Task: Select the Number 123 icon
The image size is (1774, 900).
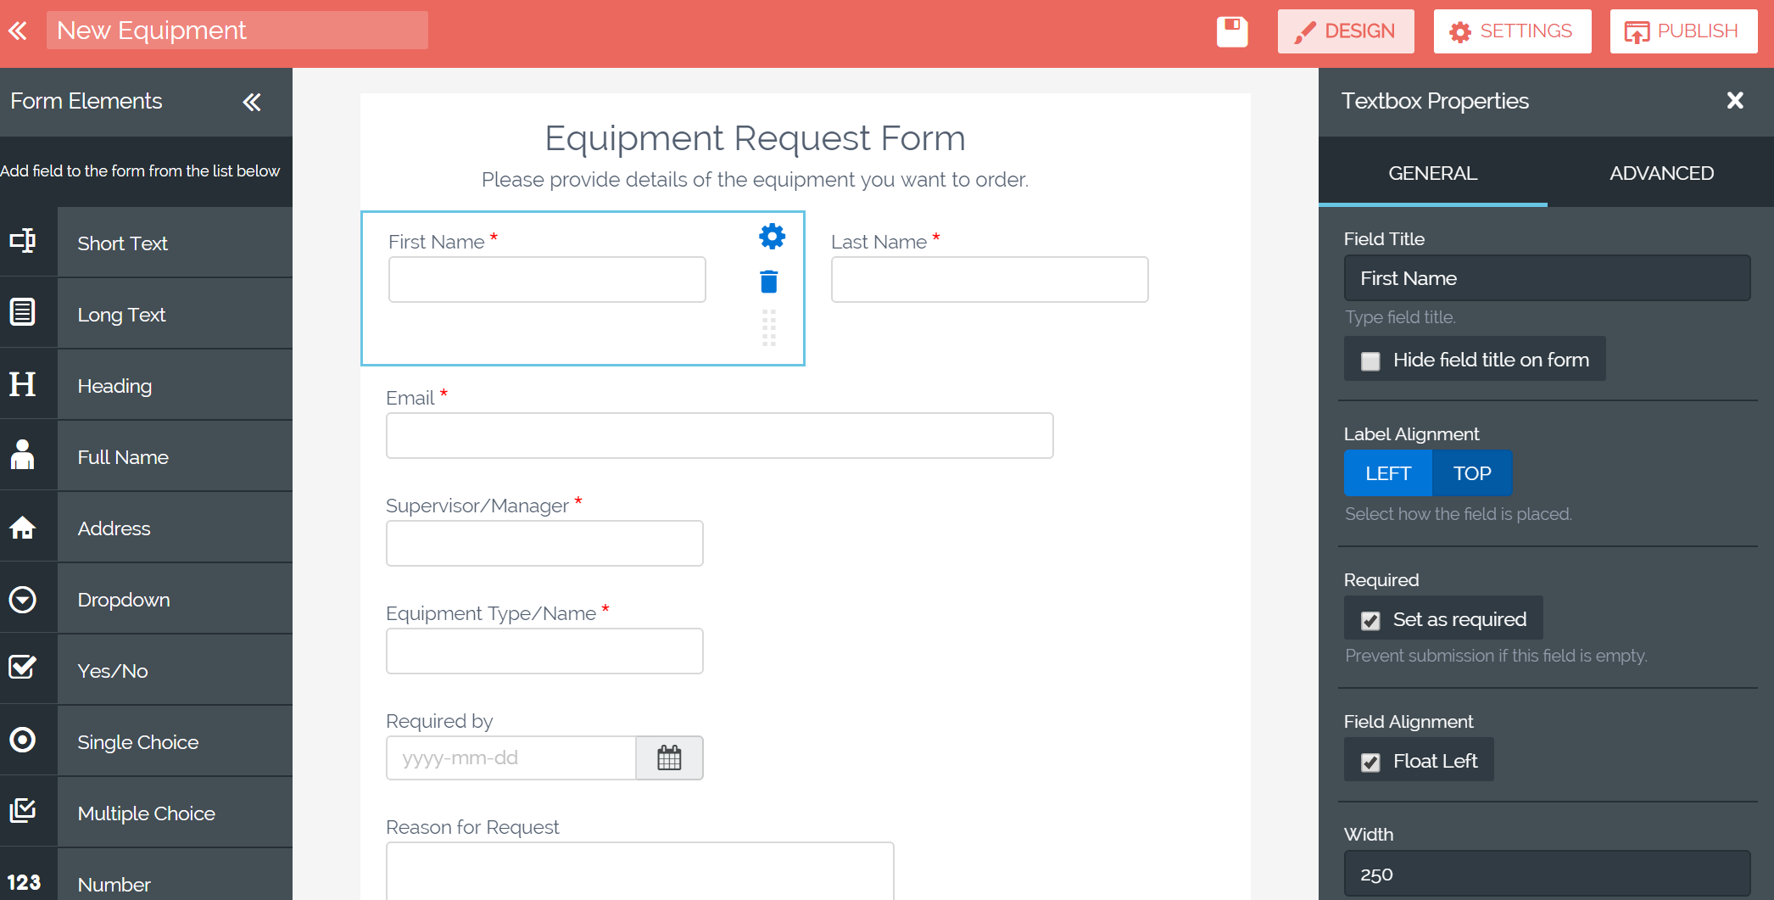Action: [x=24, y=883]
